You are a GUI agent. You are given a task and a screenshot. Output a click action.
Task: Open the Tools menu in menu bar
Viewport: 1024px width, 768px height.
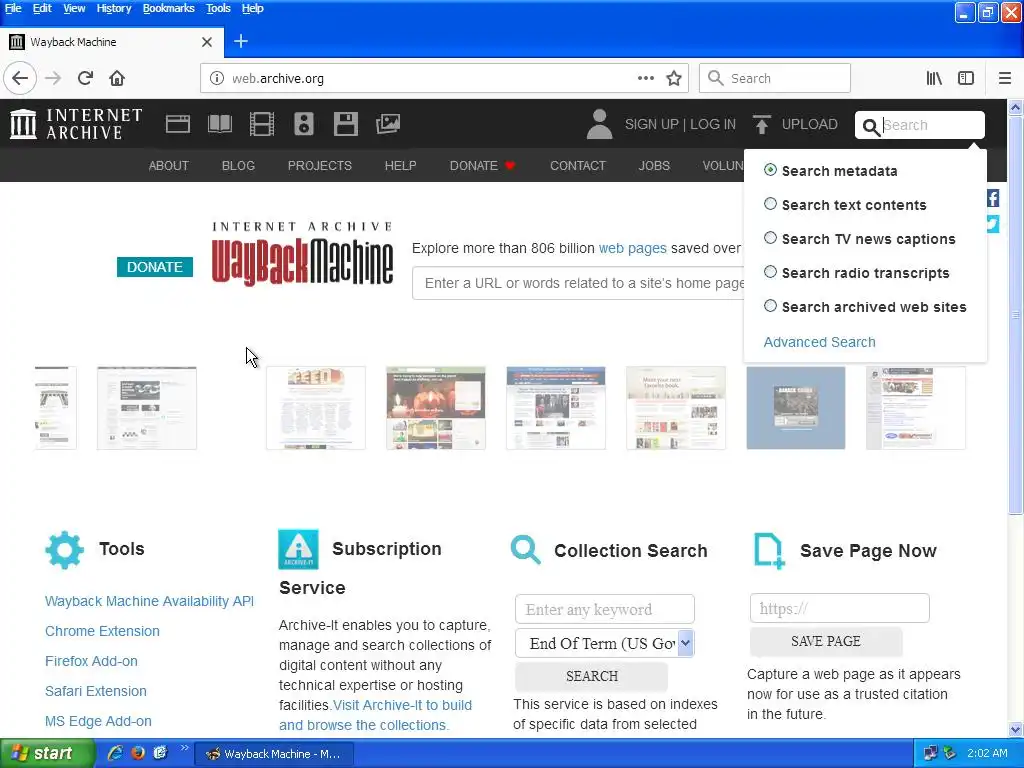tap(218, 8)
